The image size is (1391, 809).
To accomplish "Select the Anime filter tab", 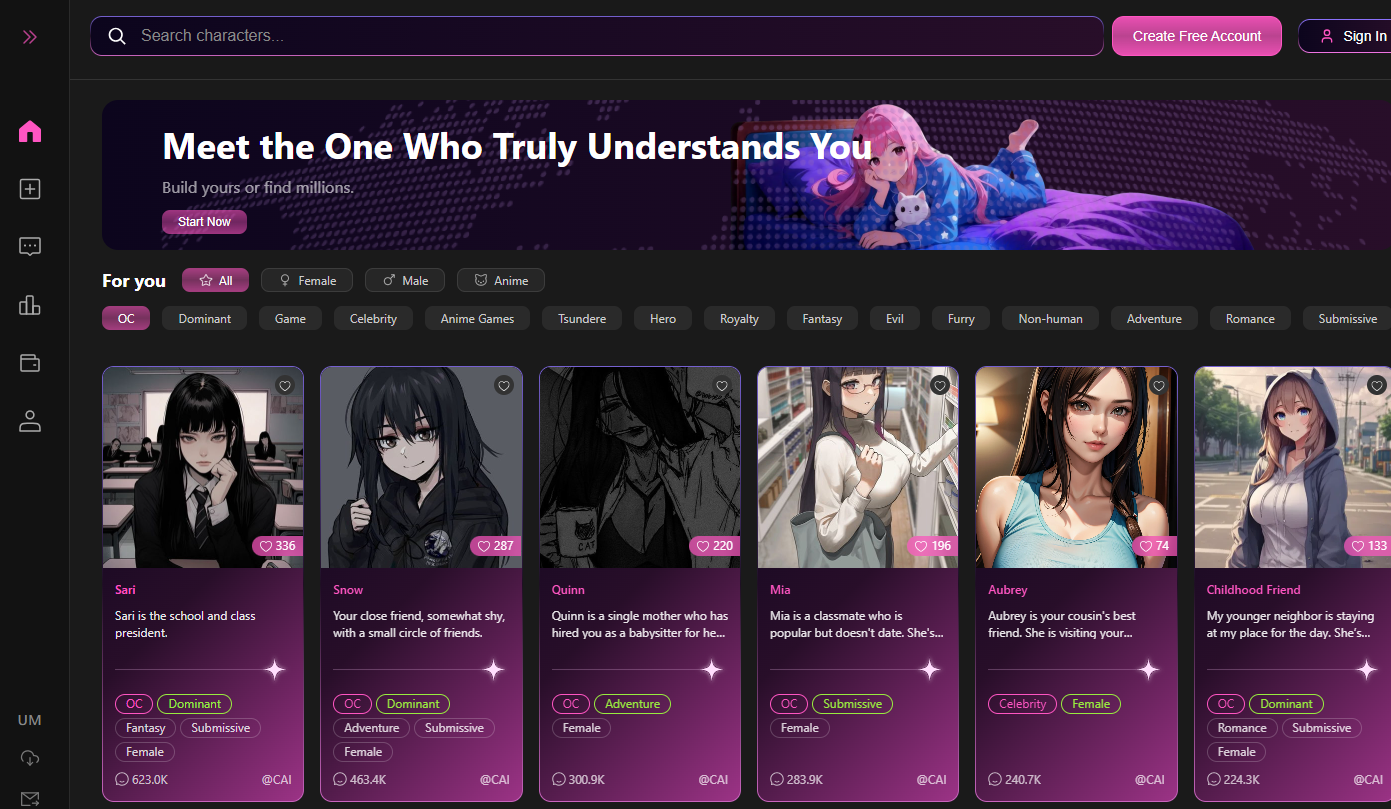I will click(501, 280).
